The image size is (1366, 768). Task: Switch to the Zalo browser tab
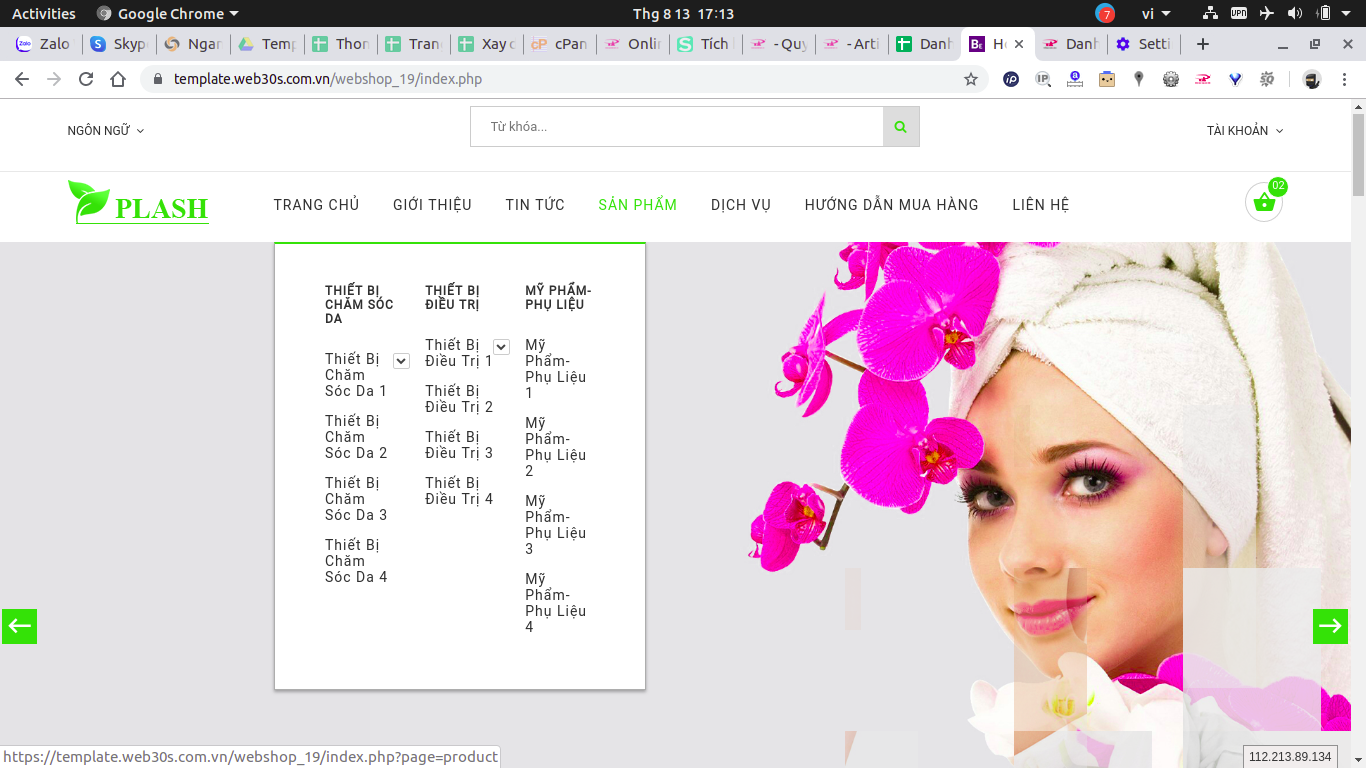pos(42,44)
